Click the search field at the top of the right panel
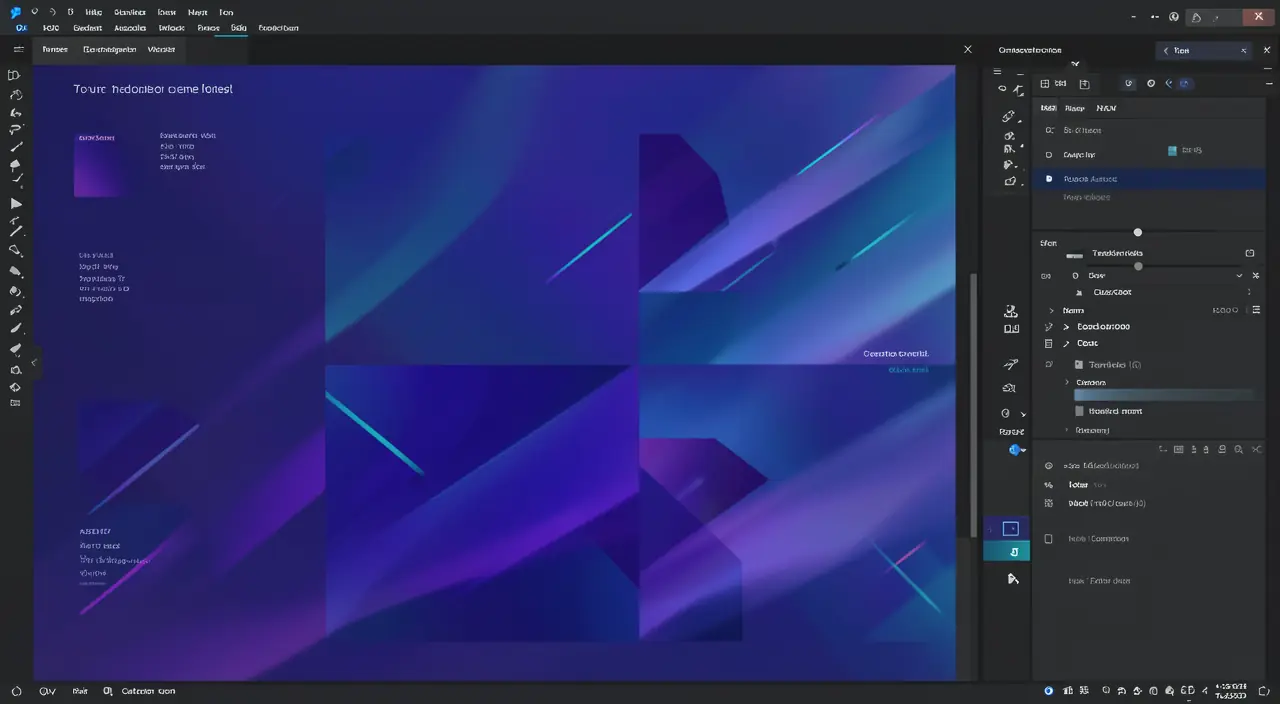1280x704 pixels. click(x=1204, y=50)
